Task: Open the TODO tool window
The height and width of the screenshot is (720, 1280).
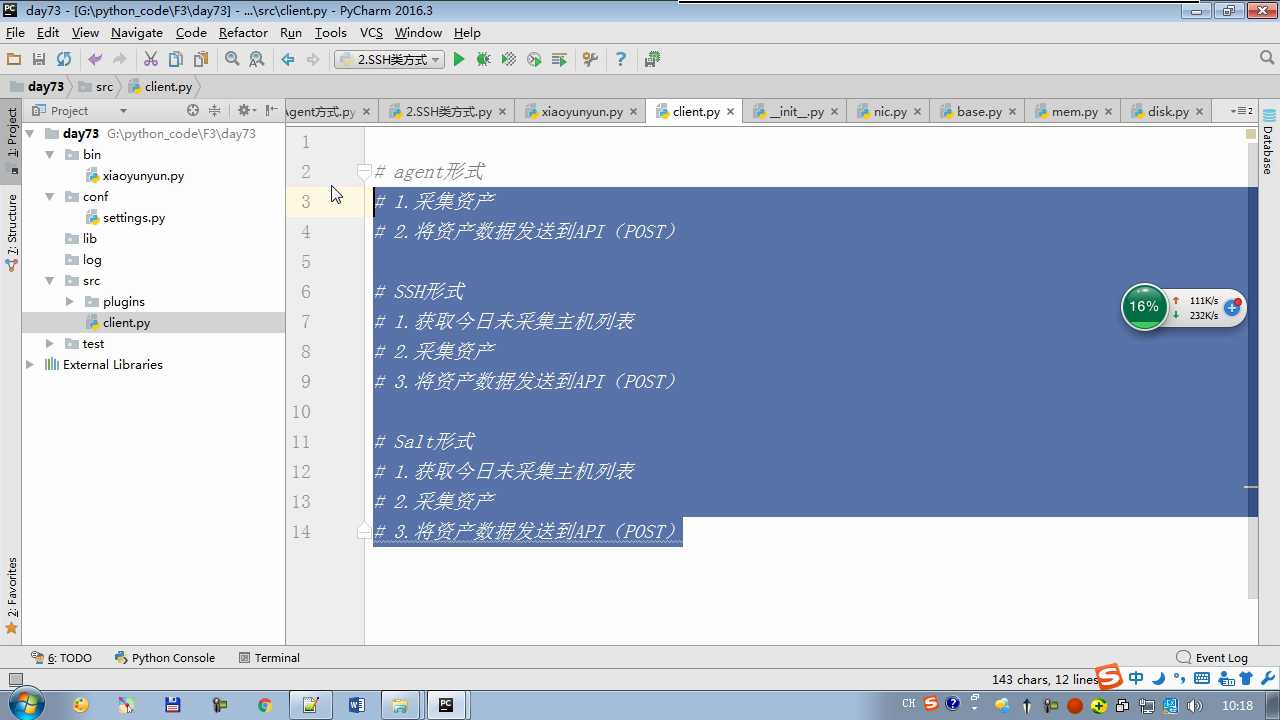Action: pyautogui.click(x=62, y=658)
